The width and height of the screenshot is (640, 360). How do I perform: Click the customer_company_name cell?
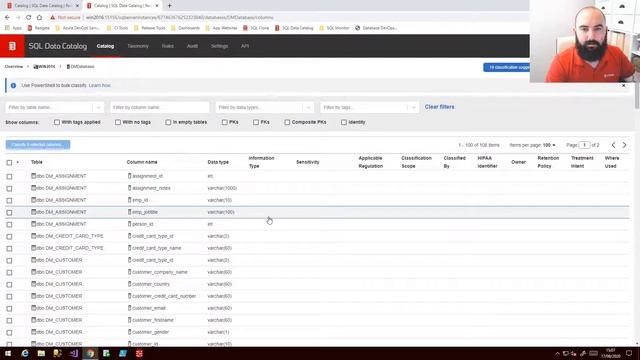(160, 272)
